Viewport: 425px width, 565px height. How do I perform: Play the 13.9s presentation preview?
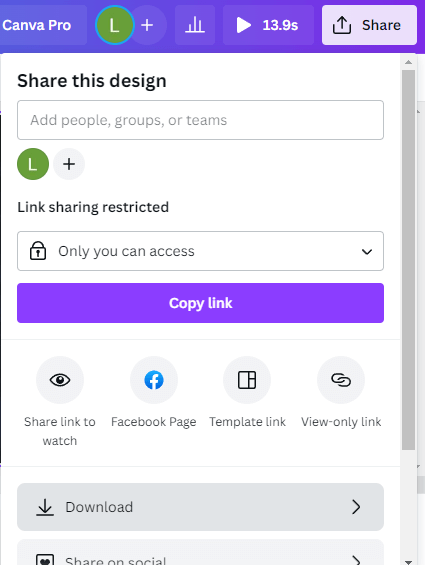point(268,25)
